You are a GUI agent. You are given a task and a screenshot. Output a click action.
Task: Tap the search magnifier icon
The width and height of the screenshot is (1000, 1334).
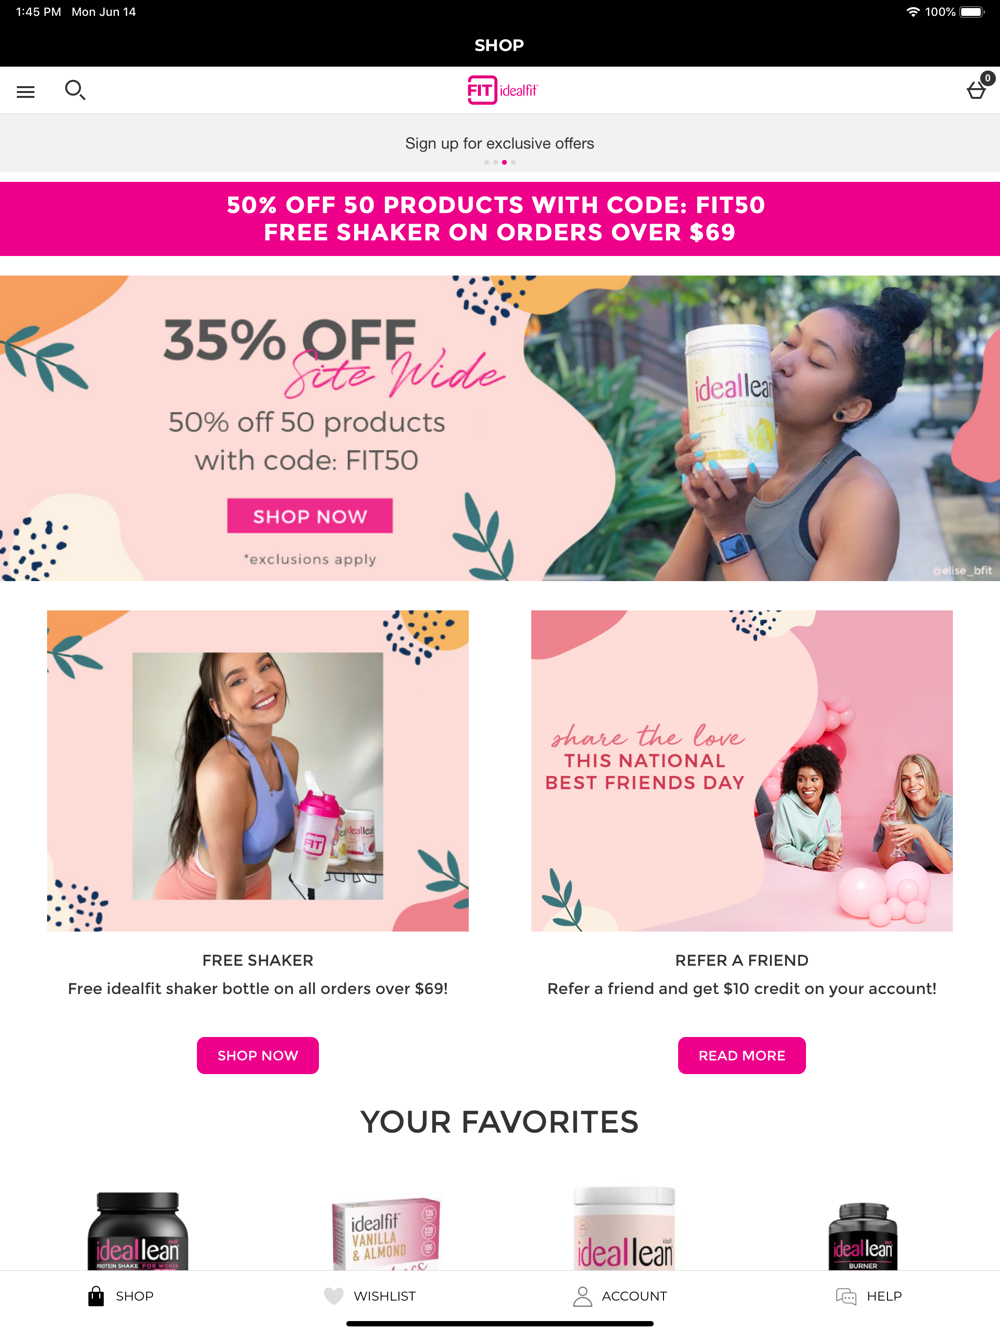point(75,90)
